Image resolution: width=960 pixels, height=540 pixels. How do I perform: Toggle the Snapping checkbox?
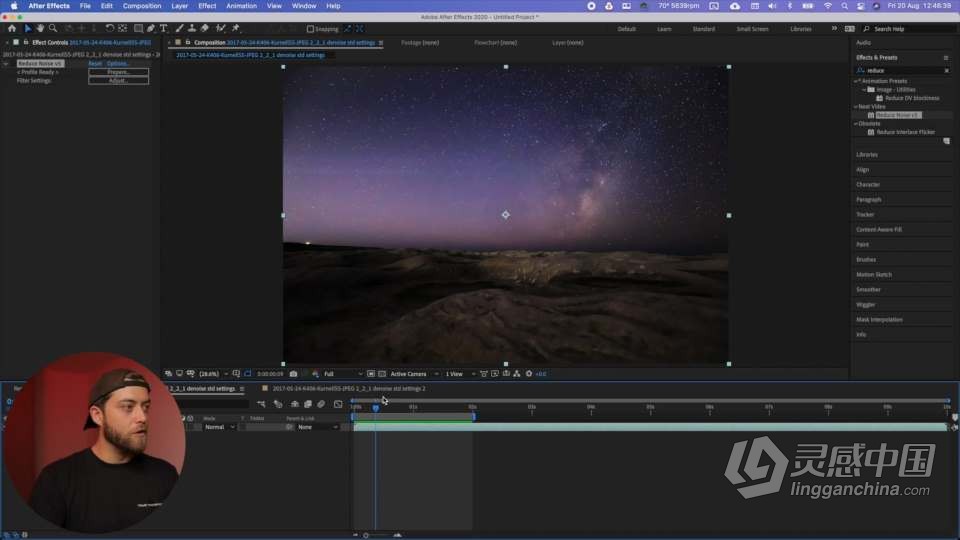click(310, 29)
